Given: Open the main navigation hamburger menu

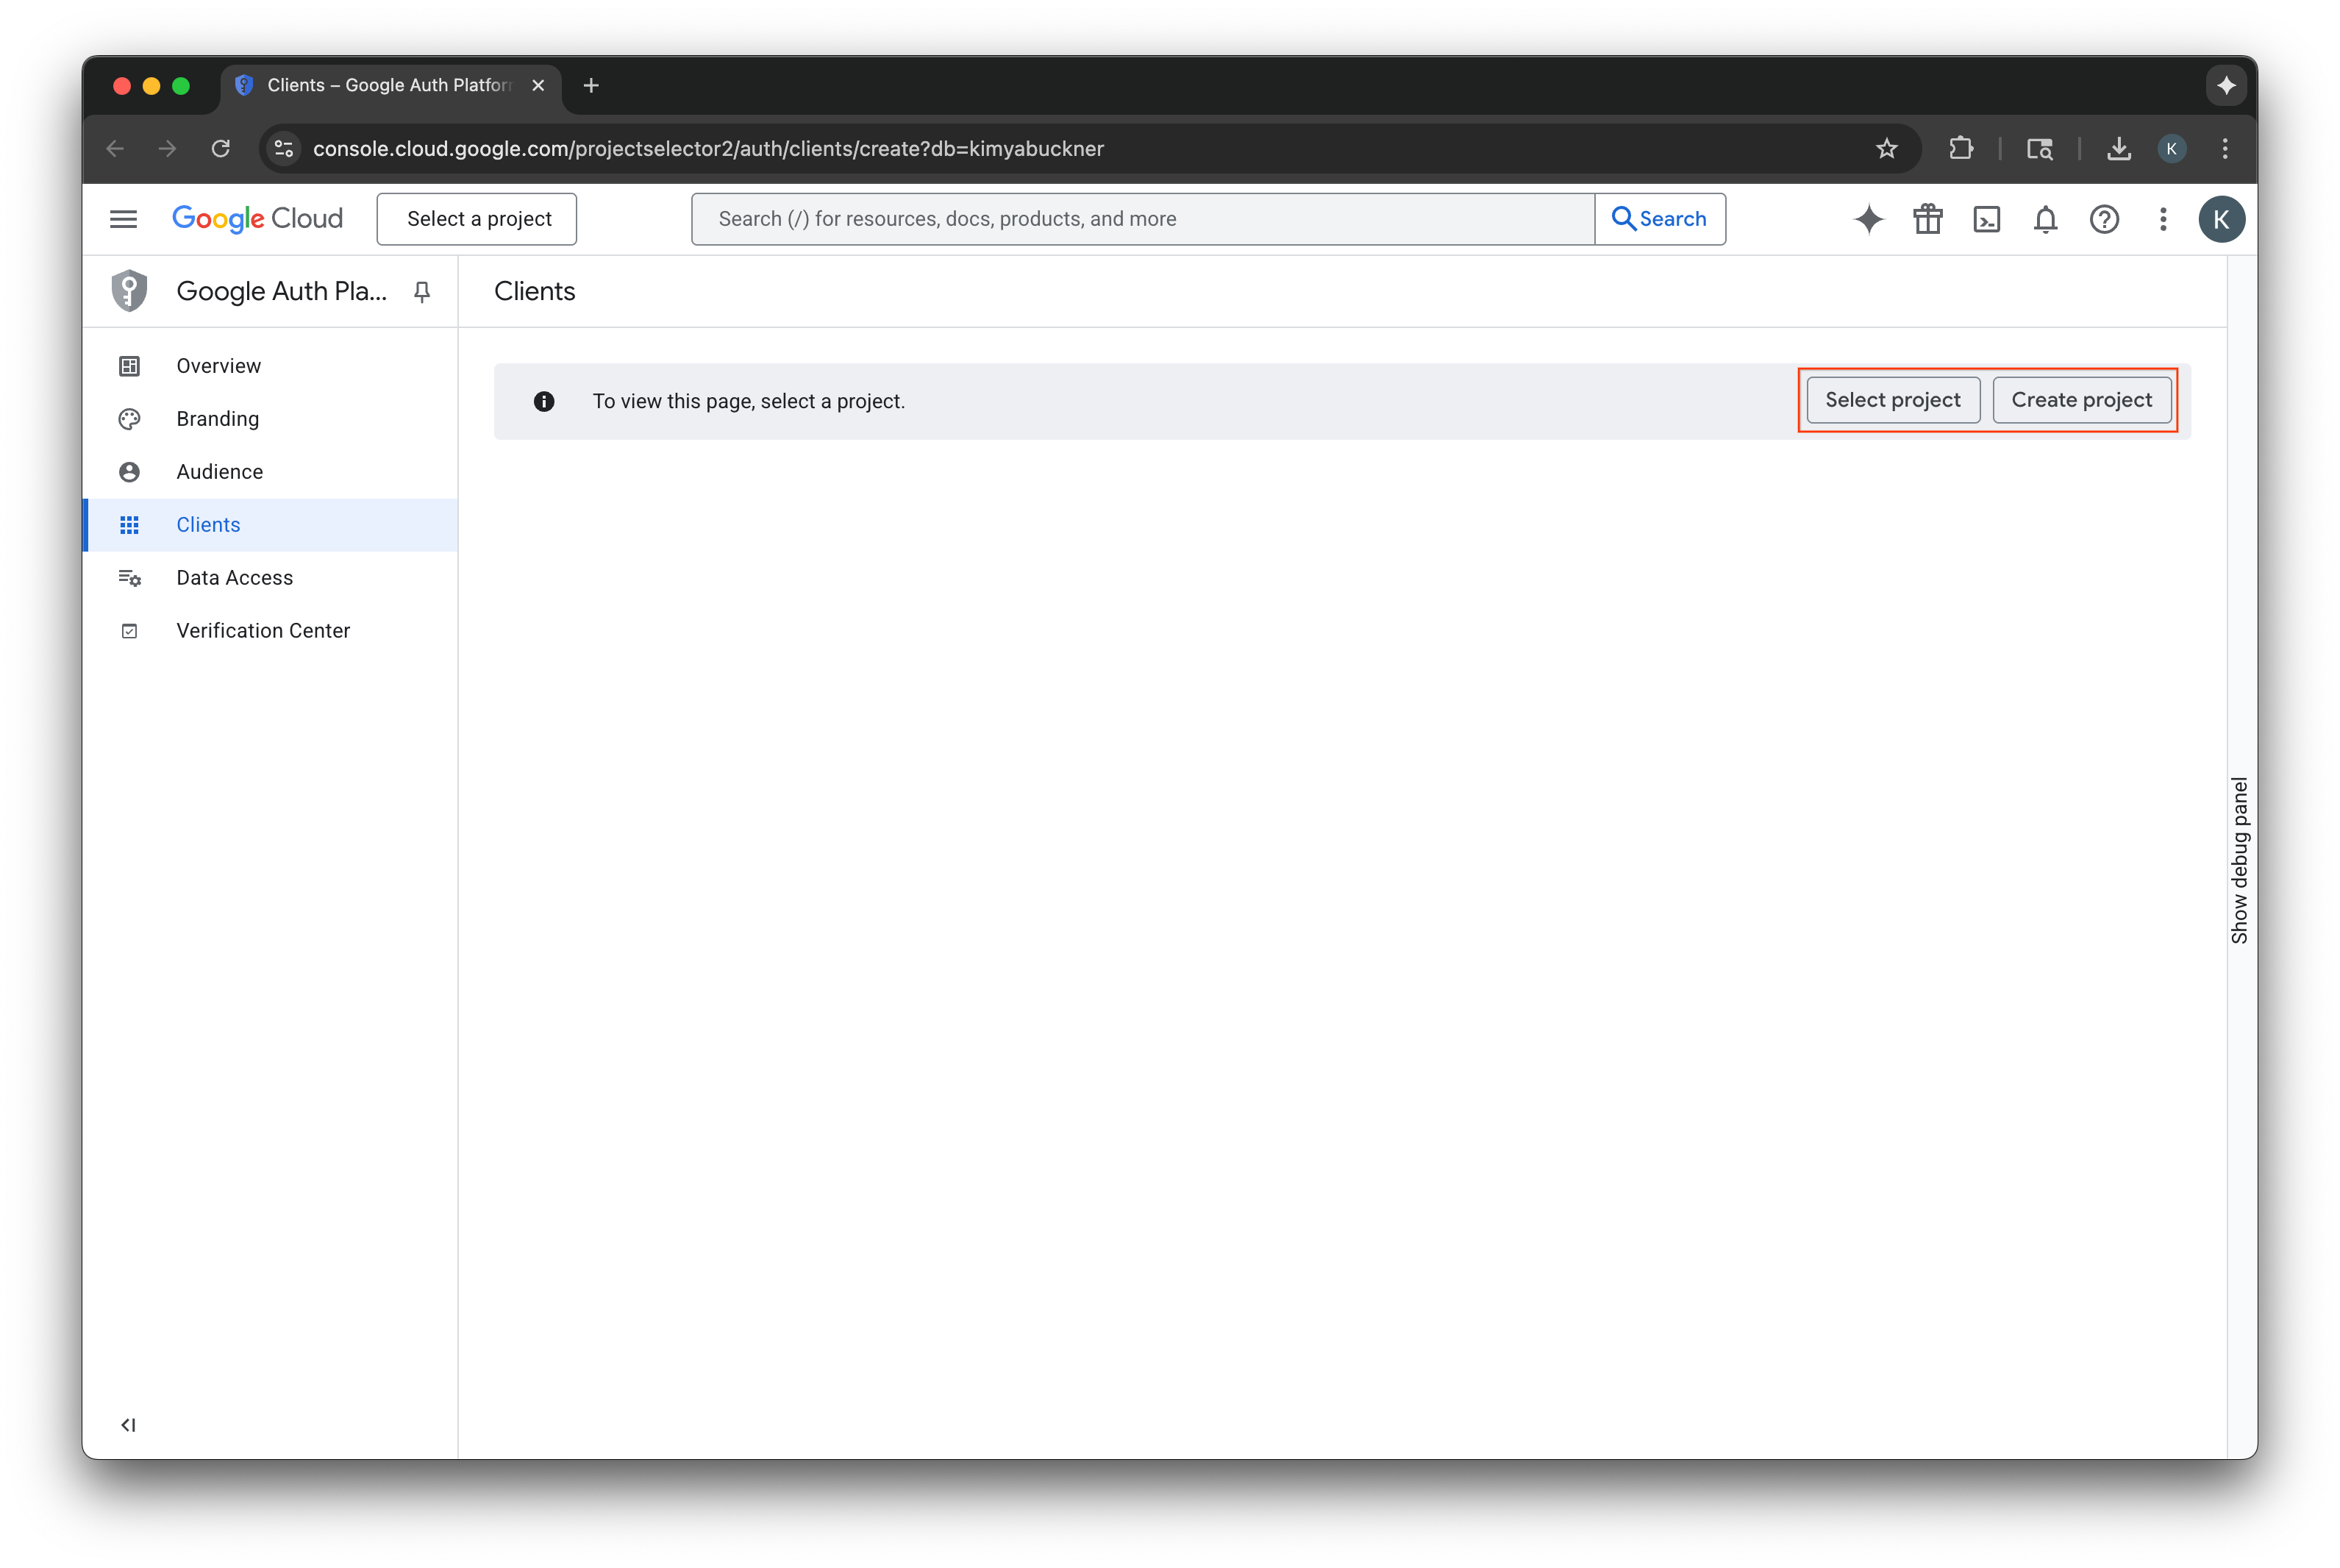Looking at the screenshot, I should pyautogui.click(x=123, y=218).
